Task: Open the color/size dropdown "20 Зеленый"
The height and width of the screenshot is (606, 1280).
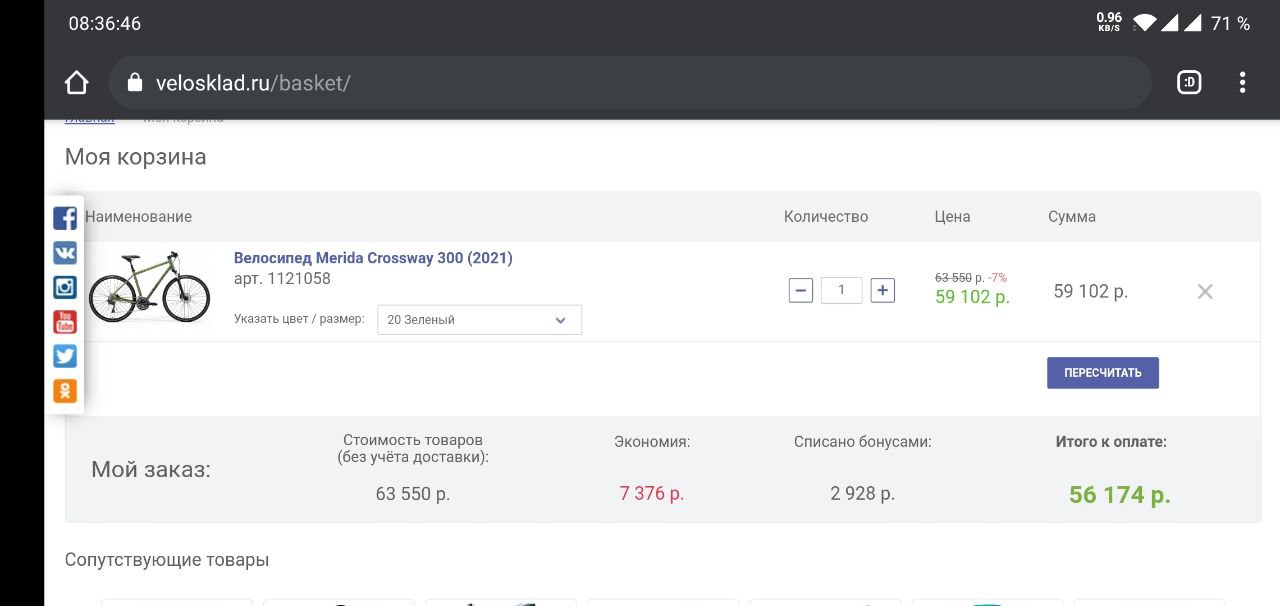Action: (x=479, y=320)
